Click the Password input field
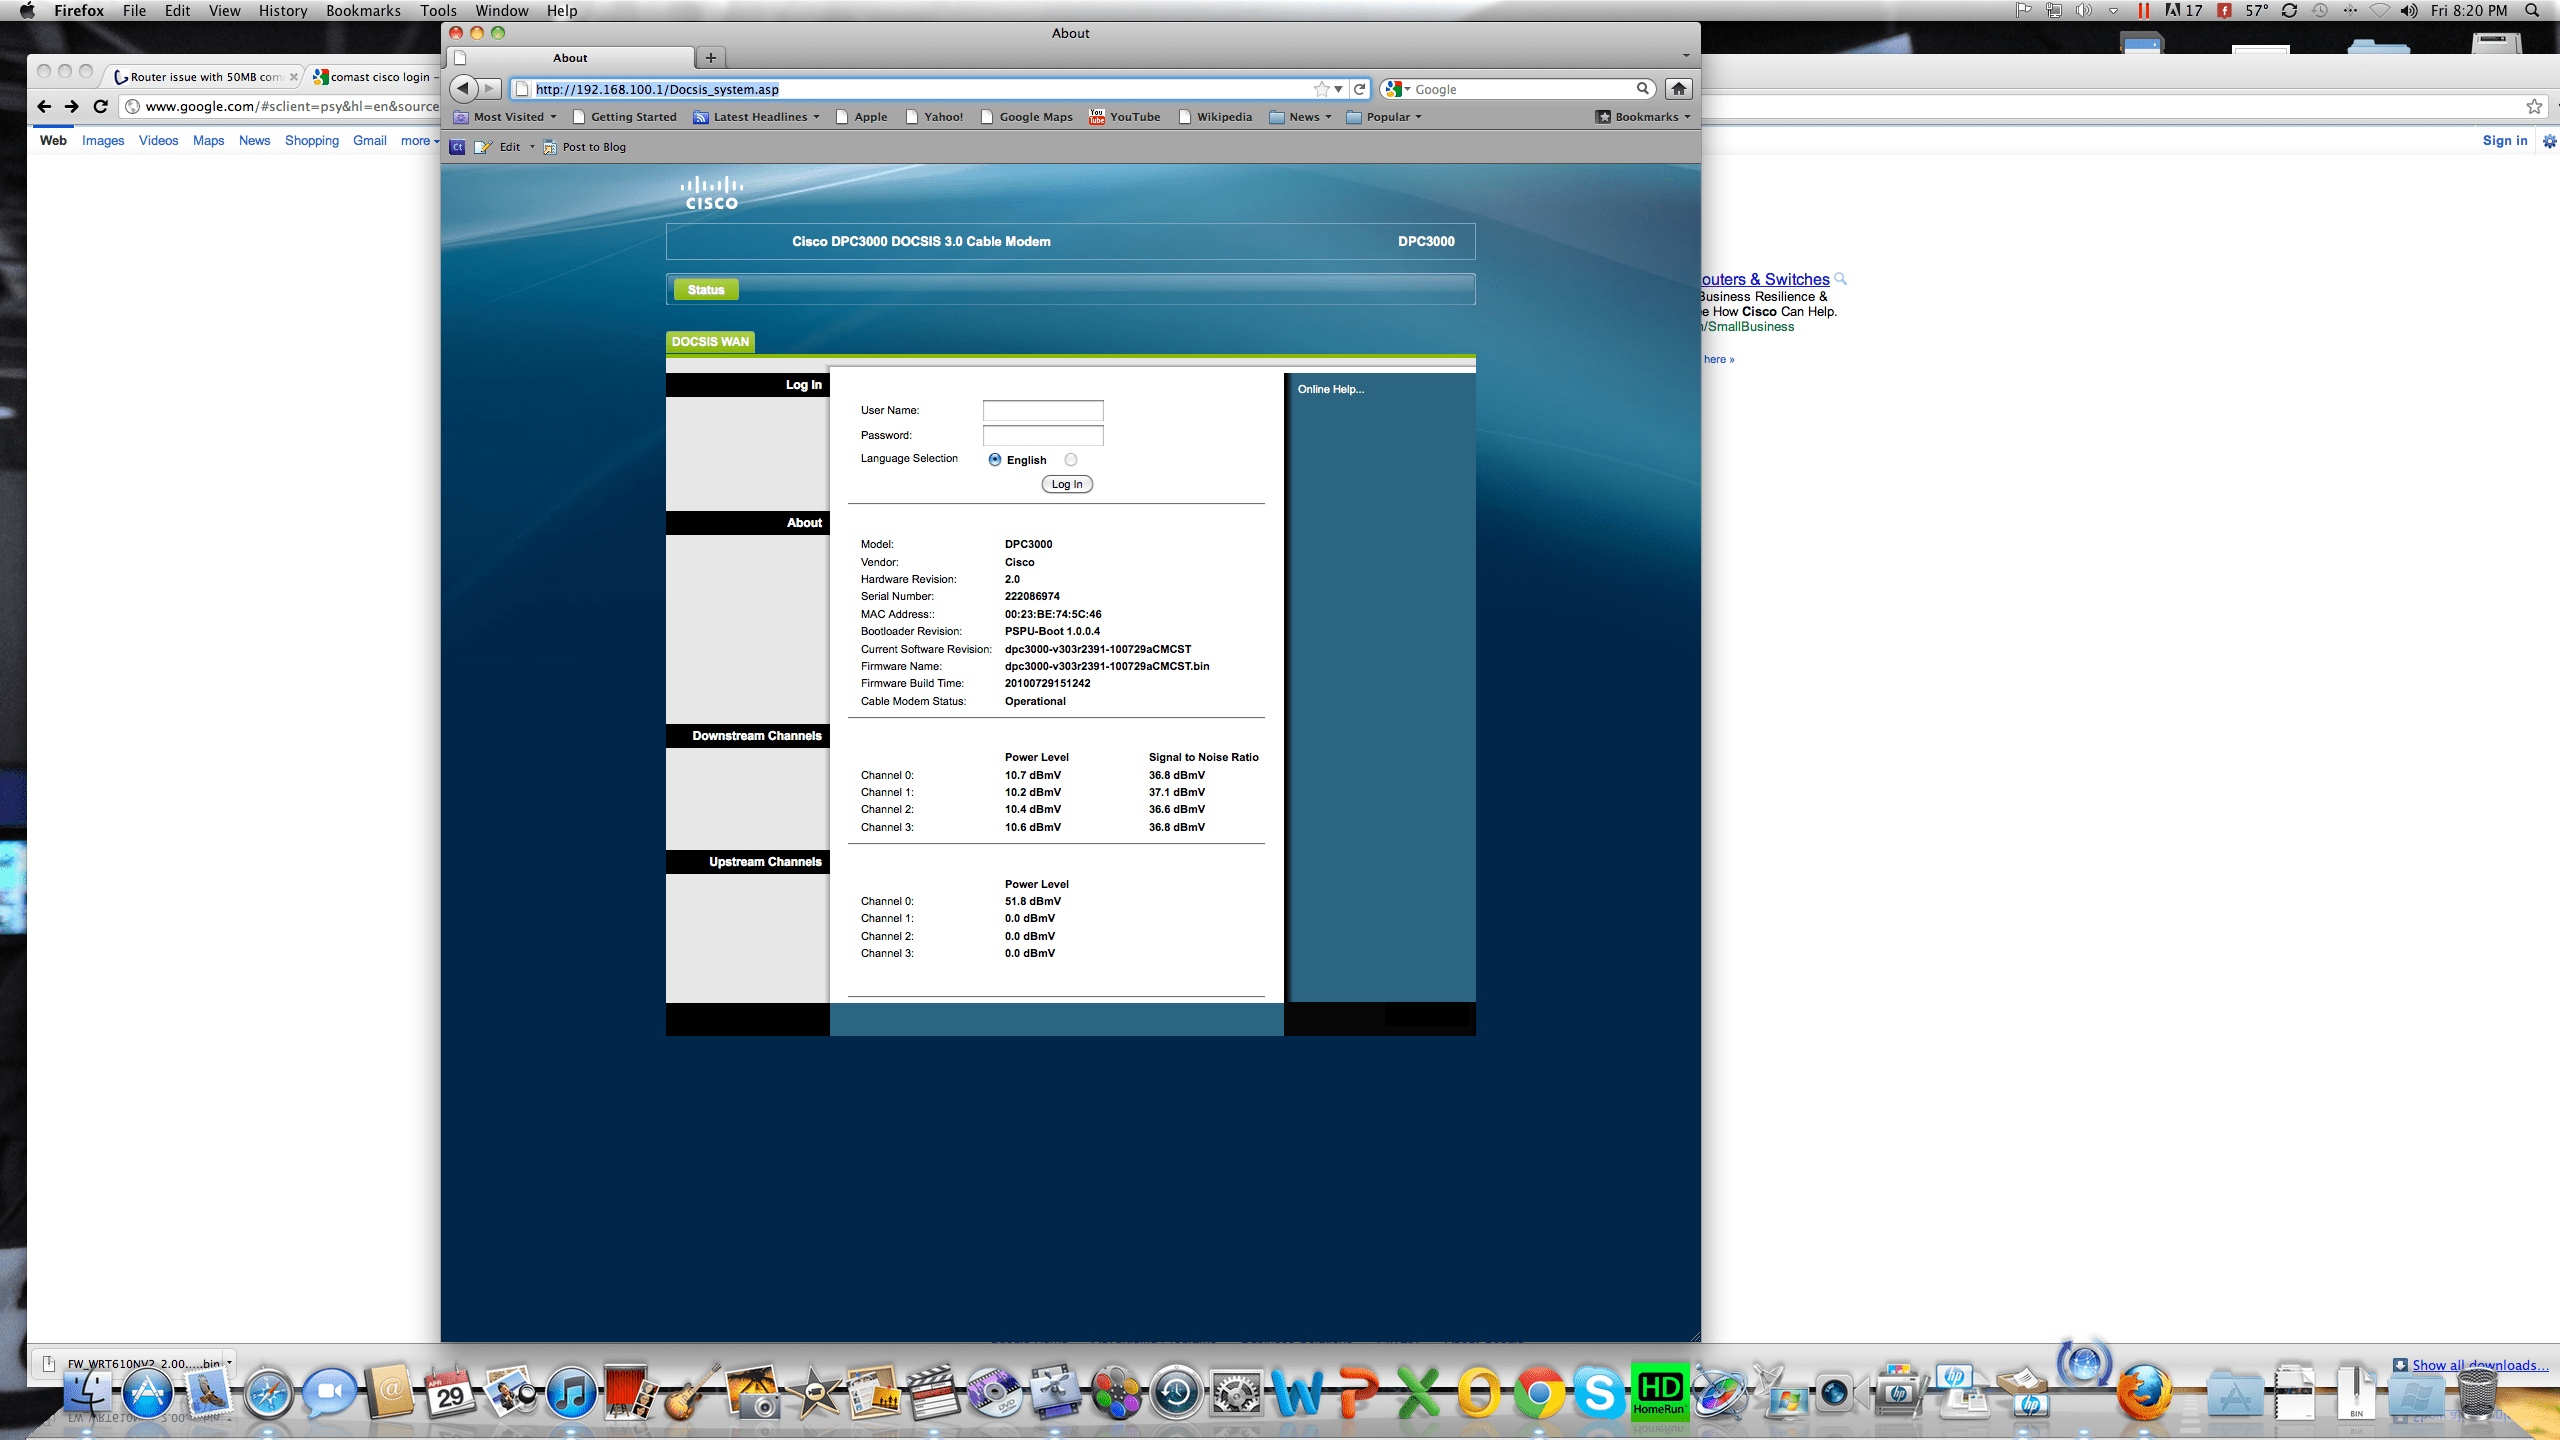This screenshot has width=2560, height=1440. click(x=1043, y=435)
